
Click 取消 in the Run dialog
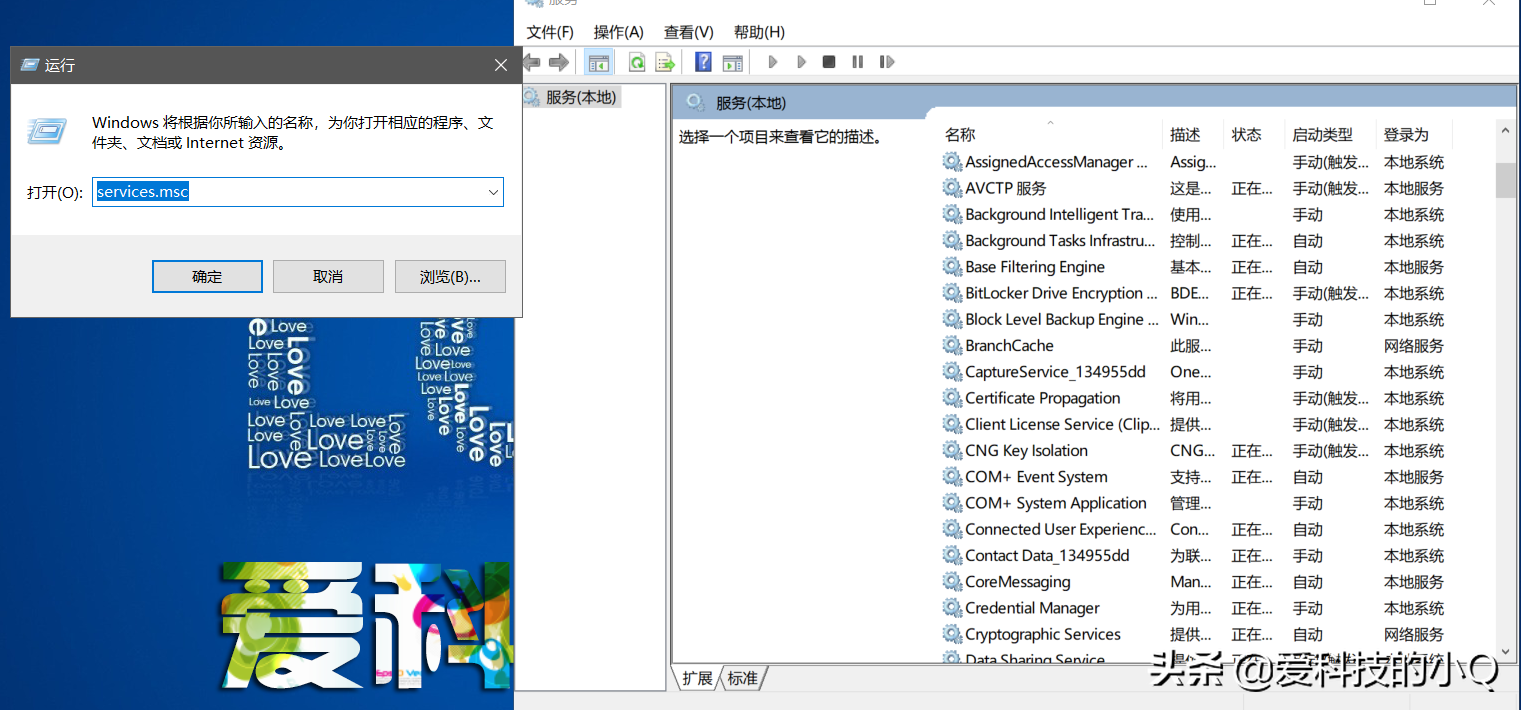[328, 277]
